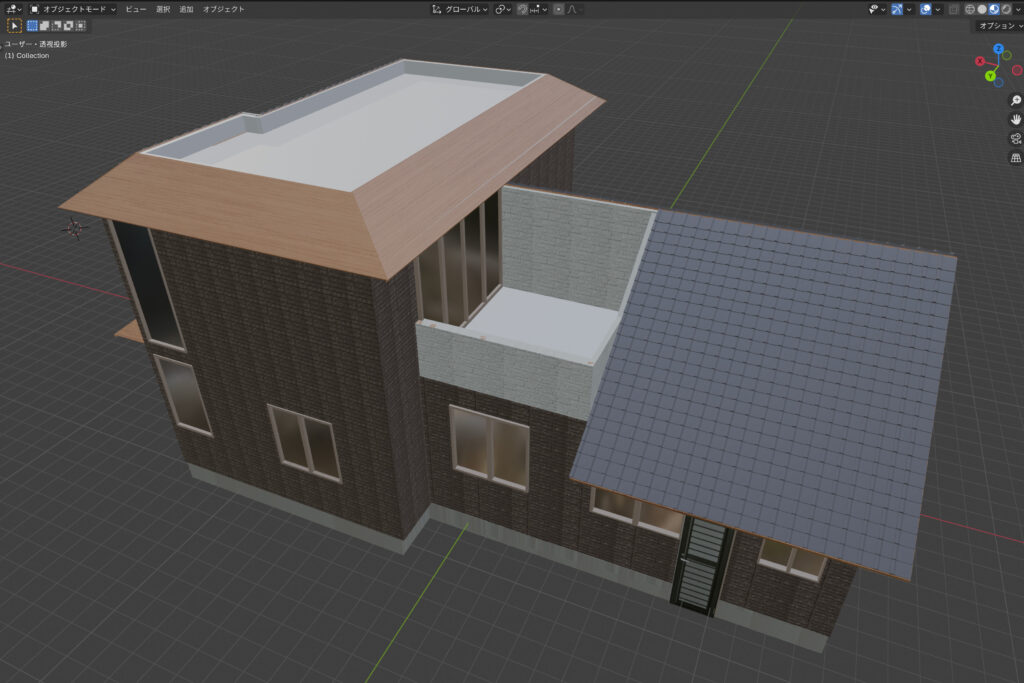This screenshot has height=683, width=1024.
Task: Toggle viewport gizmo display button
Action: [x=898, y=9]
